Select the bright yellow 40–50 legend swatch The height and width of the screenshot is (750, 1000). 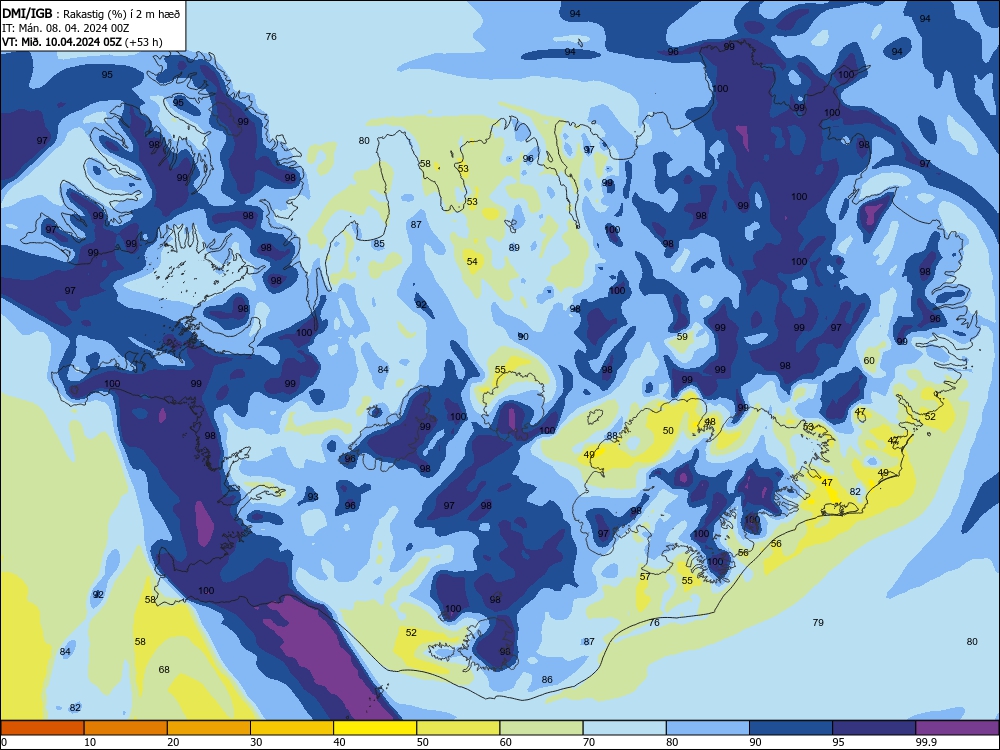tap(375, 728)
